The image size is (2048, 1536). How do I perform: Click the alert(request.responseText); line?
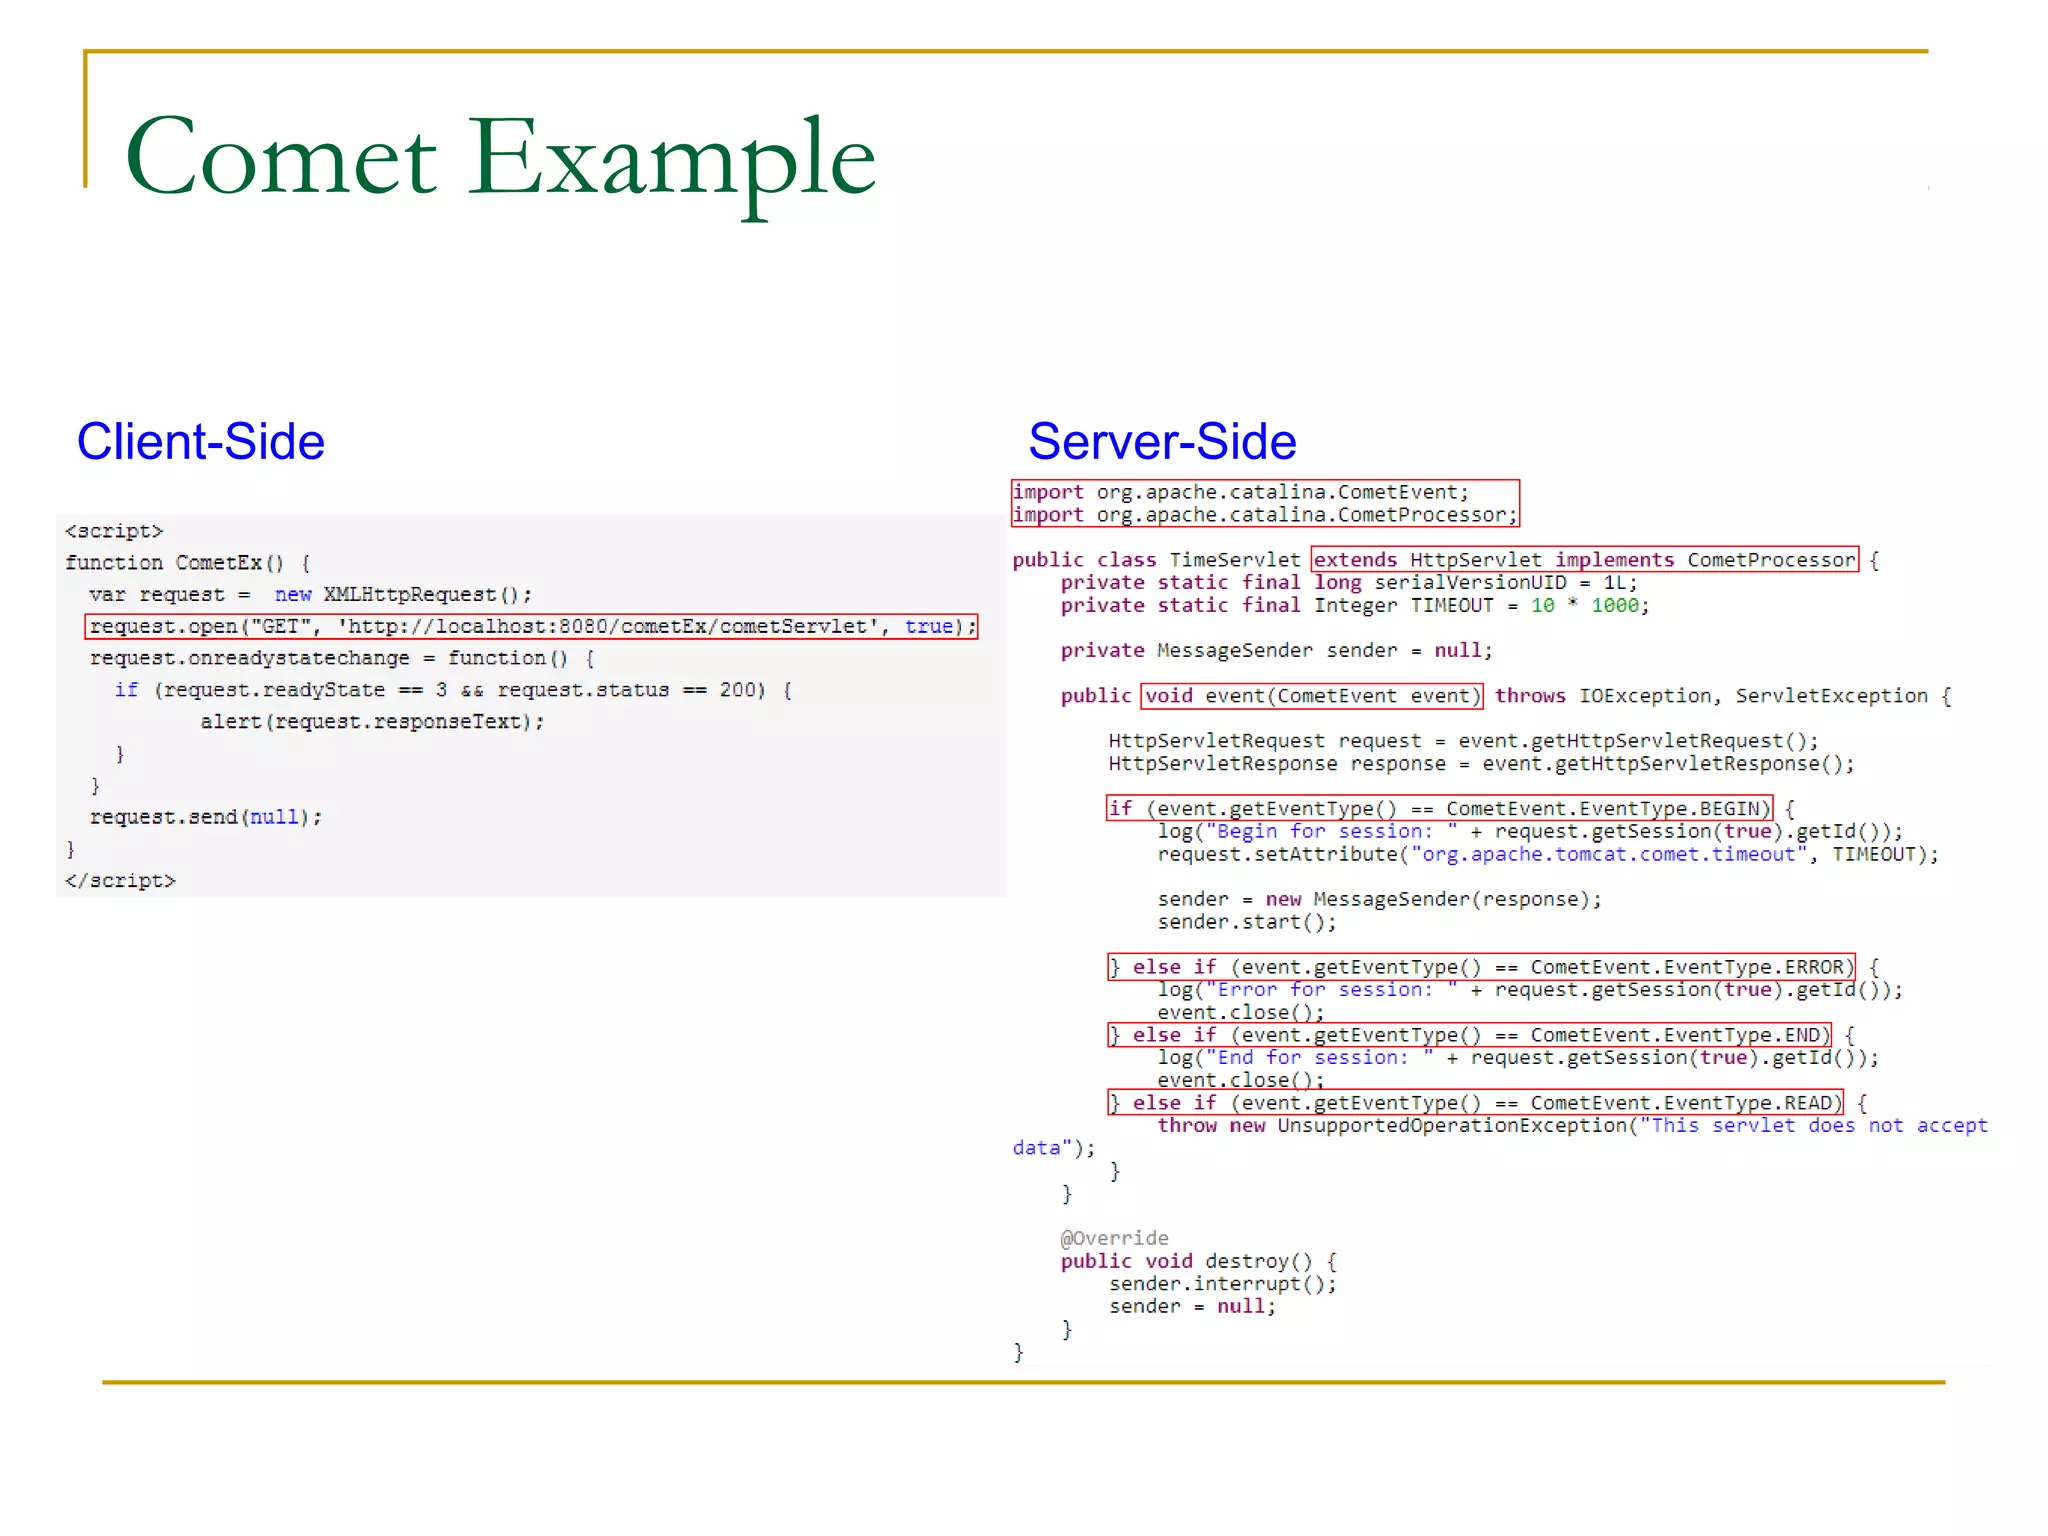click(x=372, y=722)
